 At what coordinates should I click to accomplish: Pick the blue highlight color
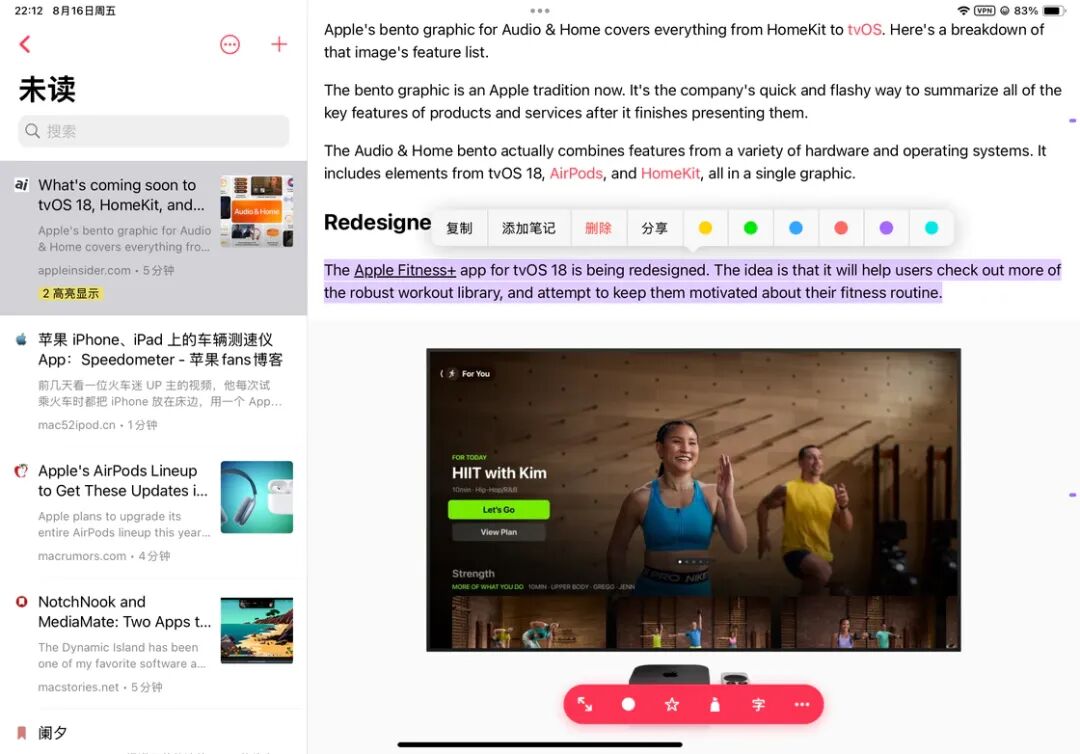pyautogui.click(x=796, y=228)
